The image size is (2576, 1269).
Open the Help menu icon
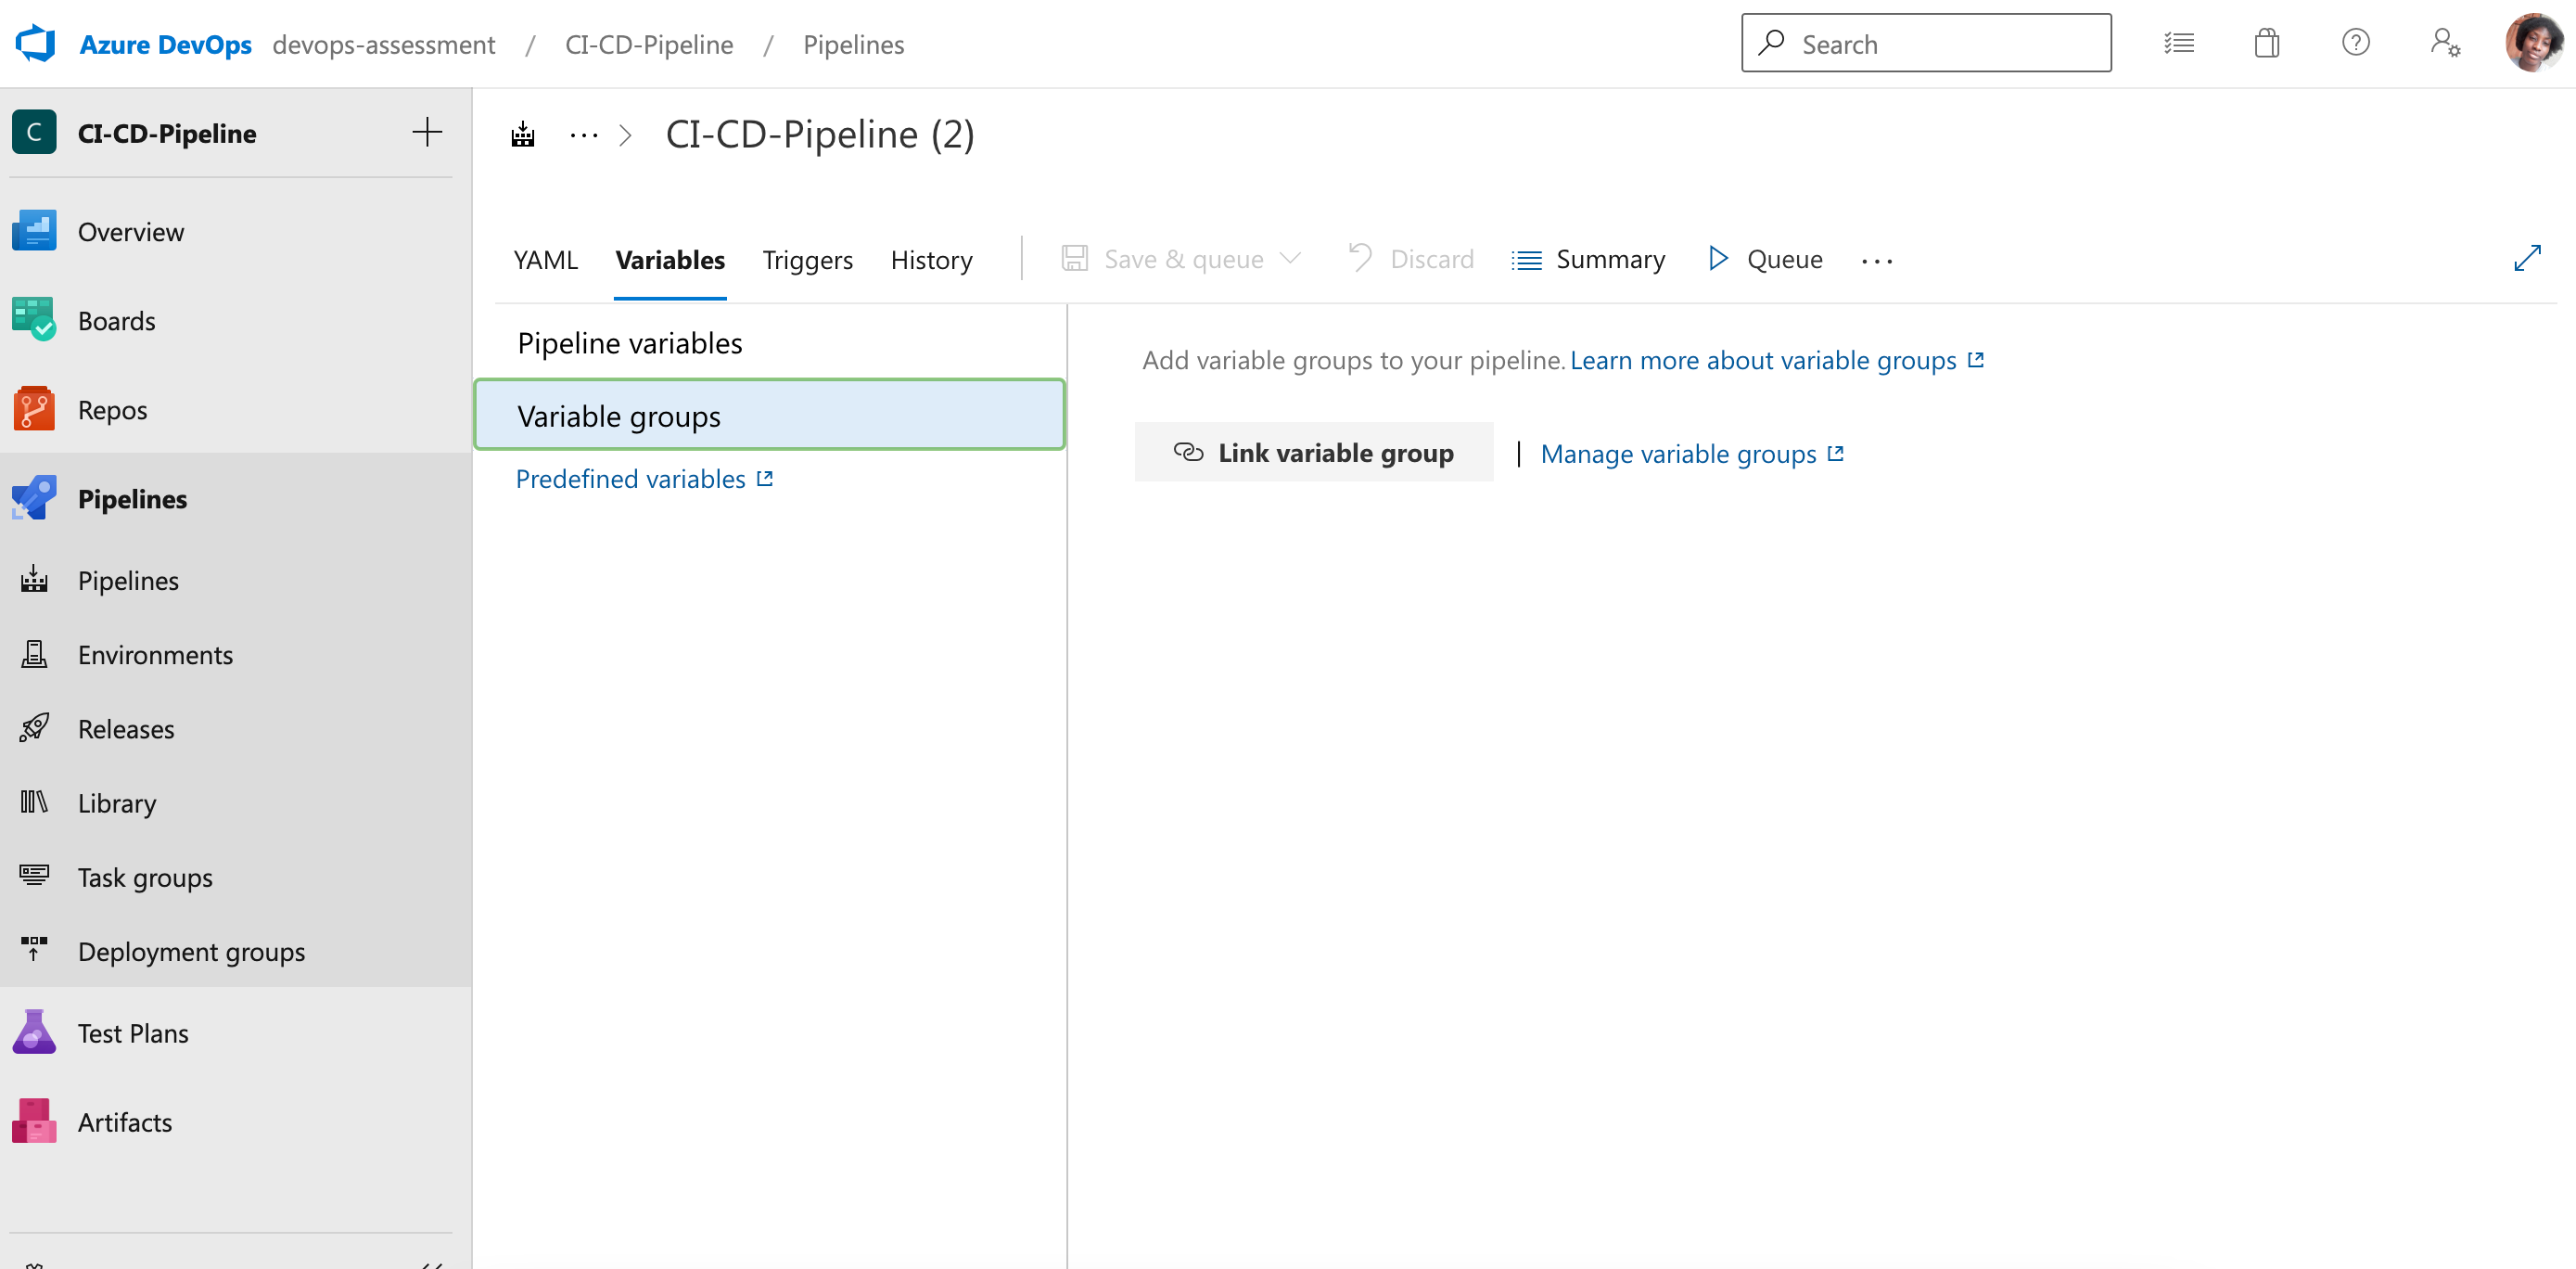[x=2357, y=42]
